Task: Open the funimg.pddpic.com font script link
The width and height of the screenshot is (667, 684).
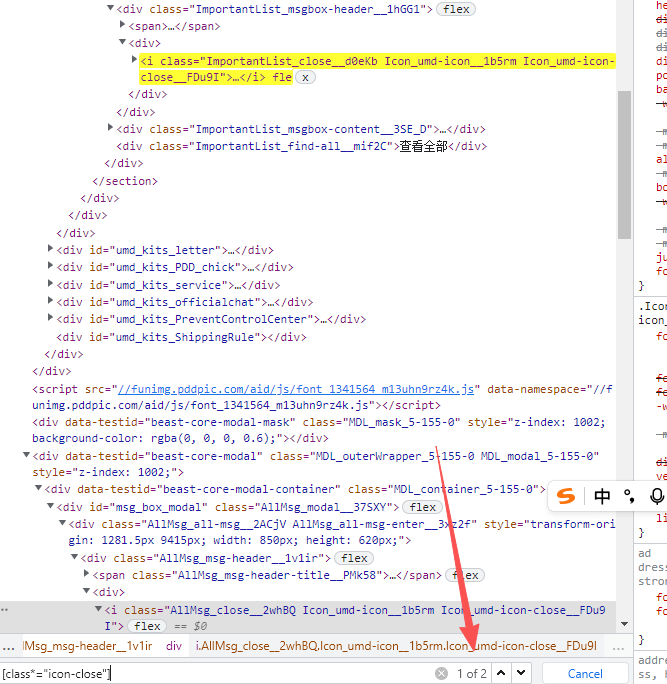Action: (x=296, y=389)
